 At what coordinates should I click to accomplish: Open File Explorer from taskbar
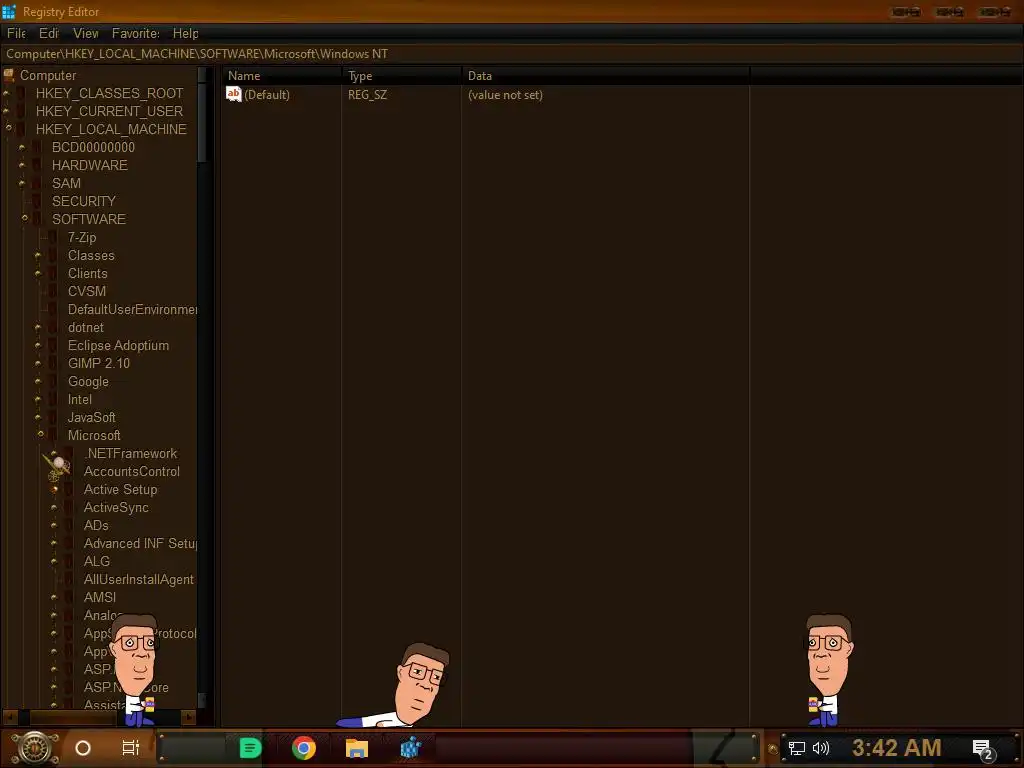pyautogui.click(x=357, y=748)
